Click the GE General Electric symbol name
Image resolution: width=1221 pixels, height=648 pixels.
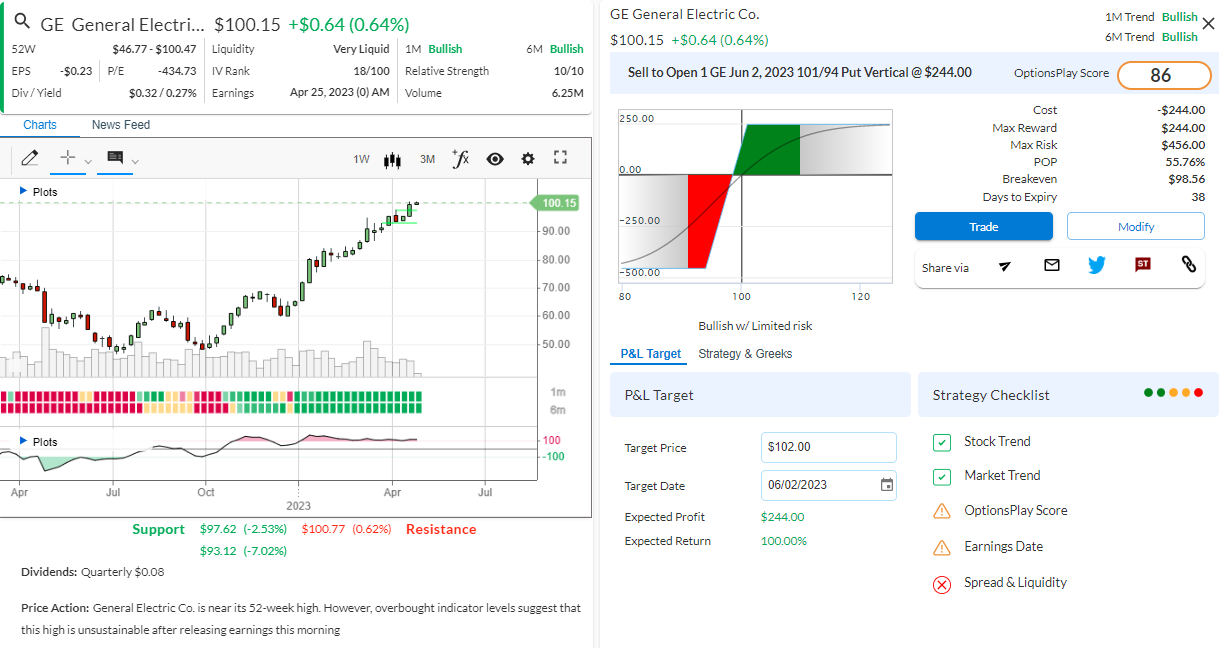tap(122, 24)
